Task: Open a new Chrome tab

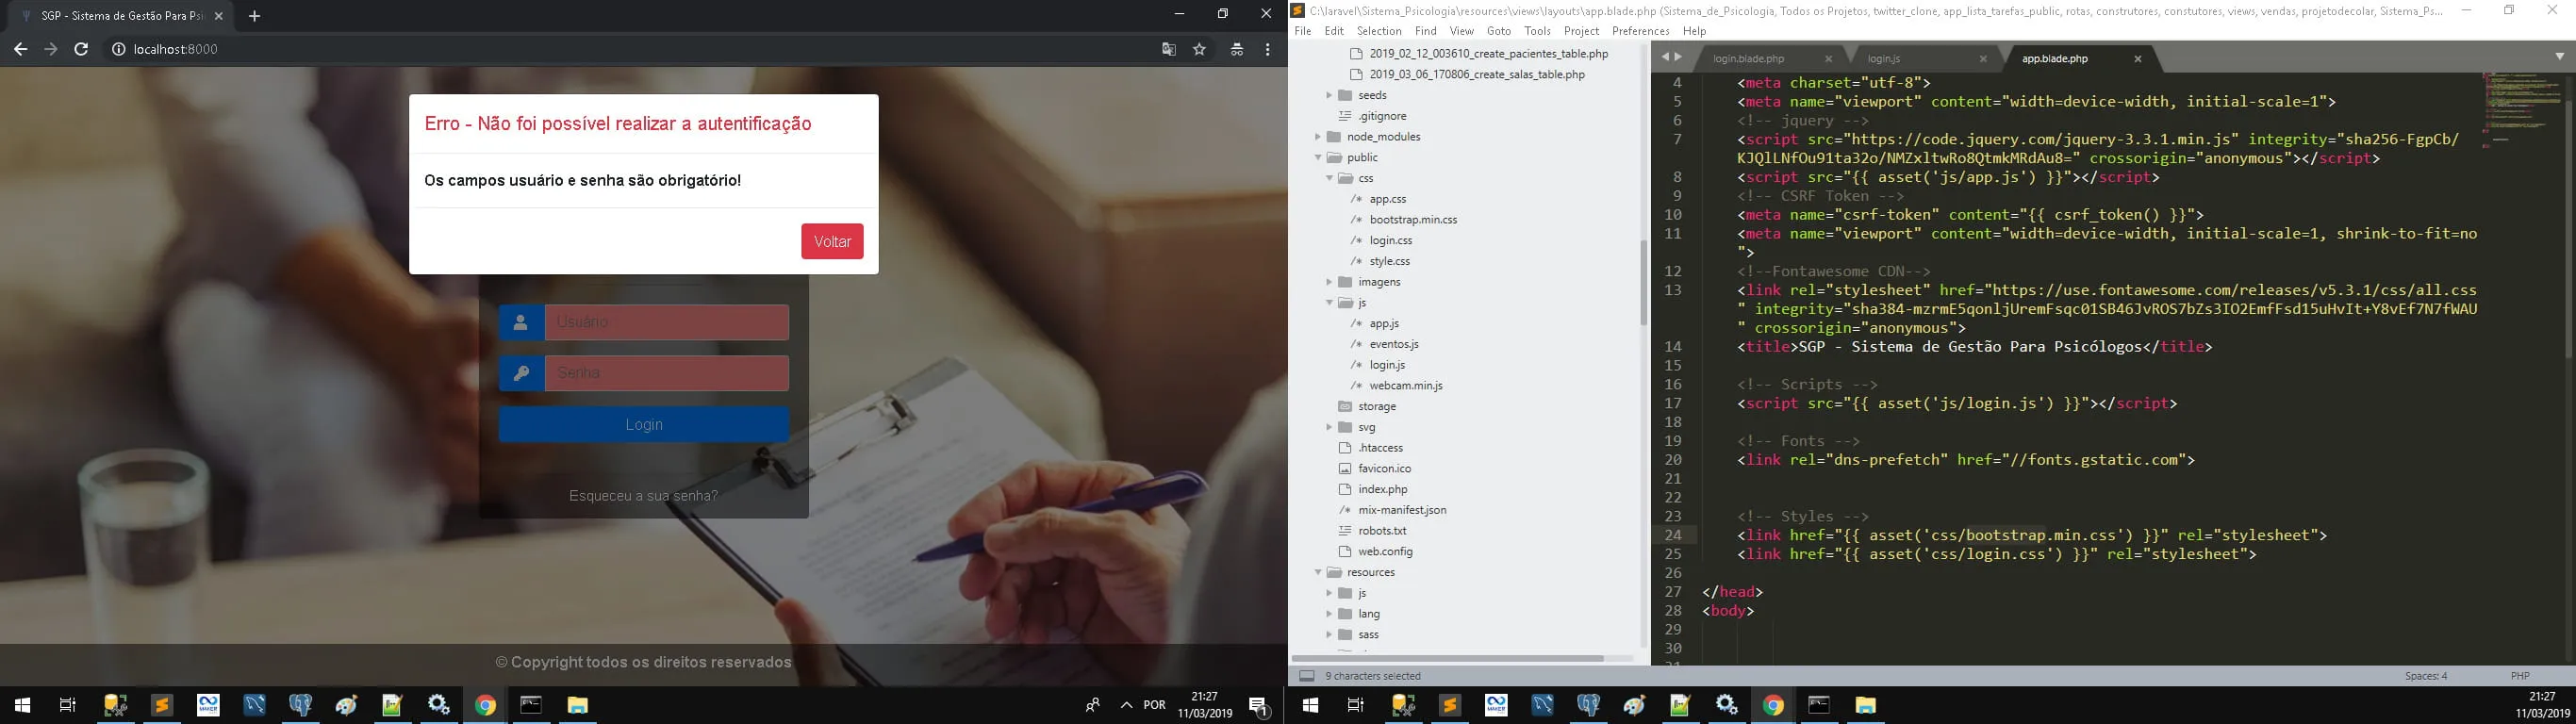Action: pos(254,16)
